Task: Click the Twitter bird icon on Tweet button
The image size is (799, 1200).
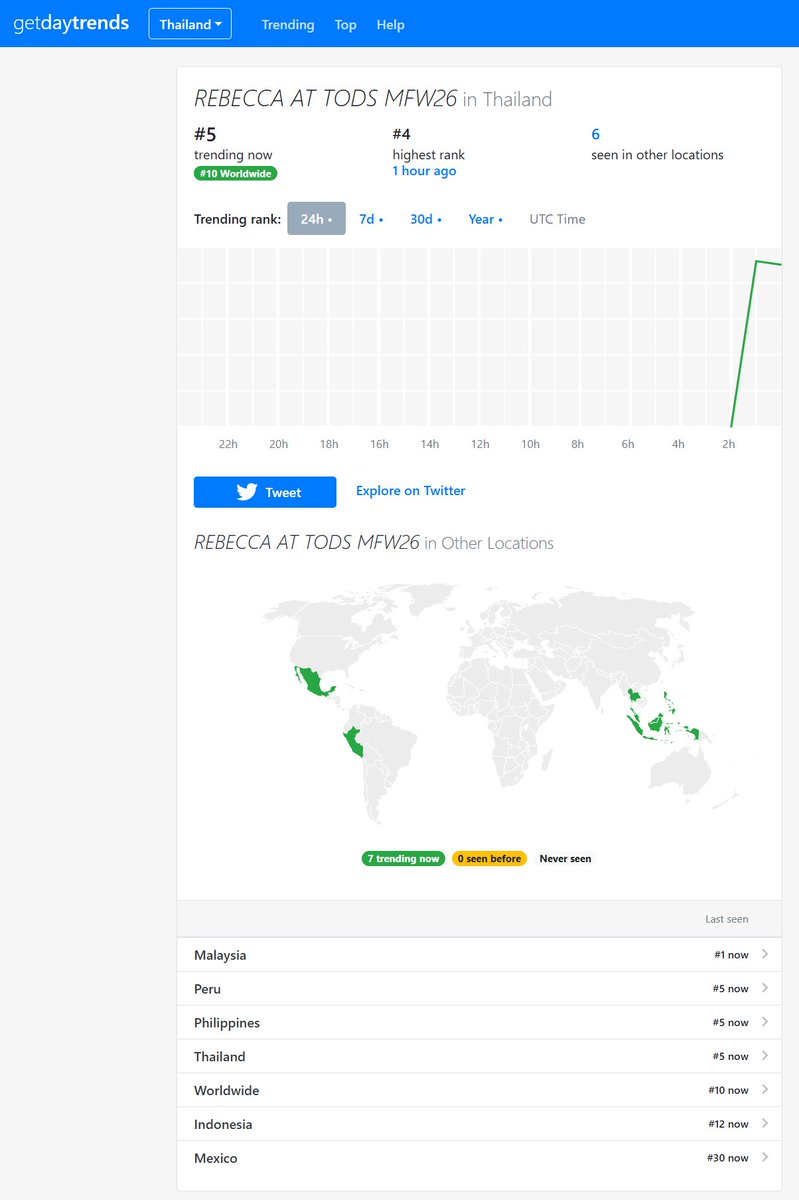Action: point(247,492)
